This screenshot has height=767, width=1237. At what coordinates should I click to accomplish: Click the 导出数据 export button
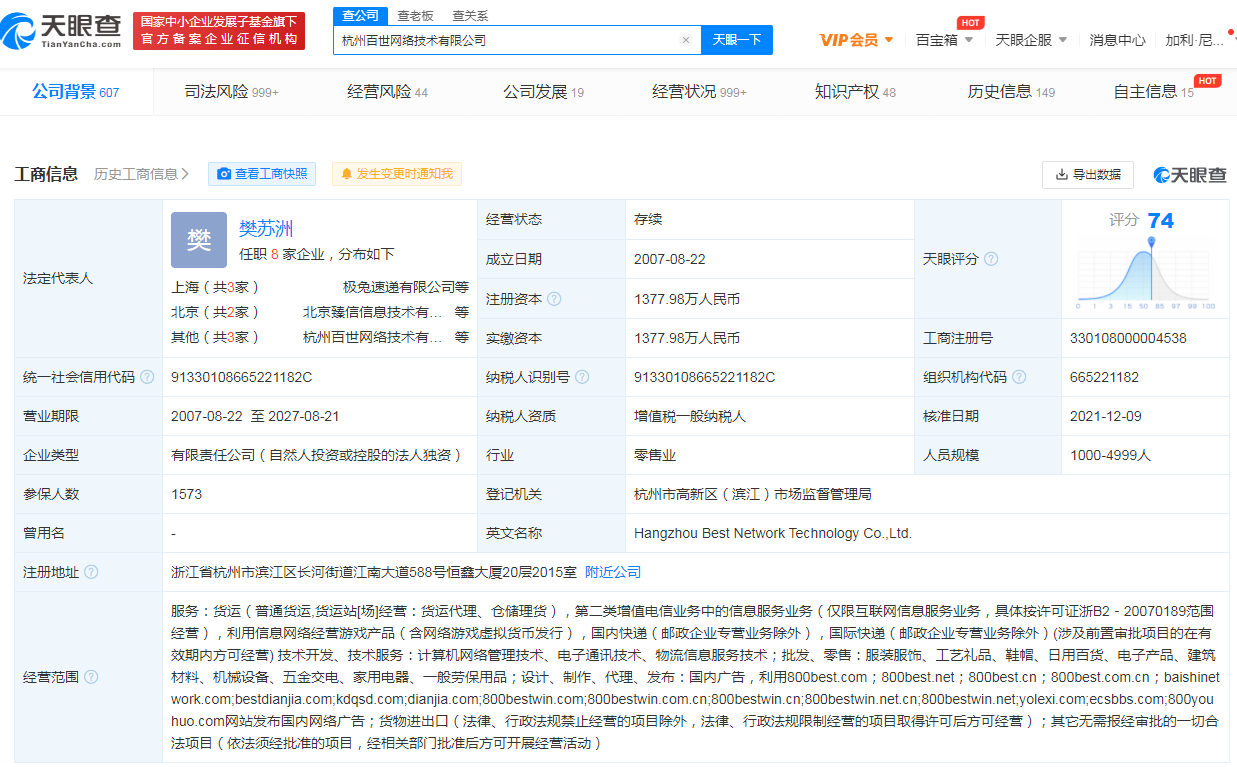tap(1088, 174)
